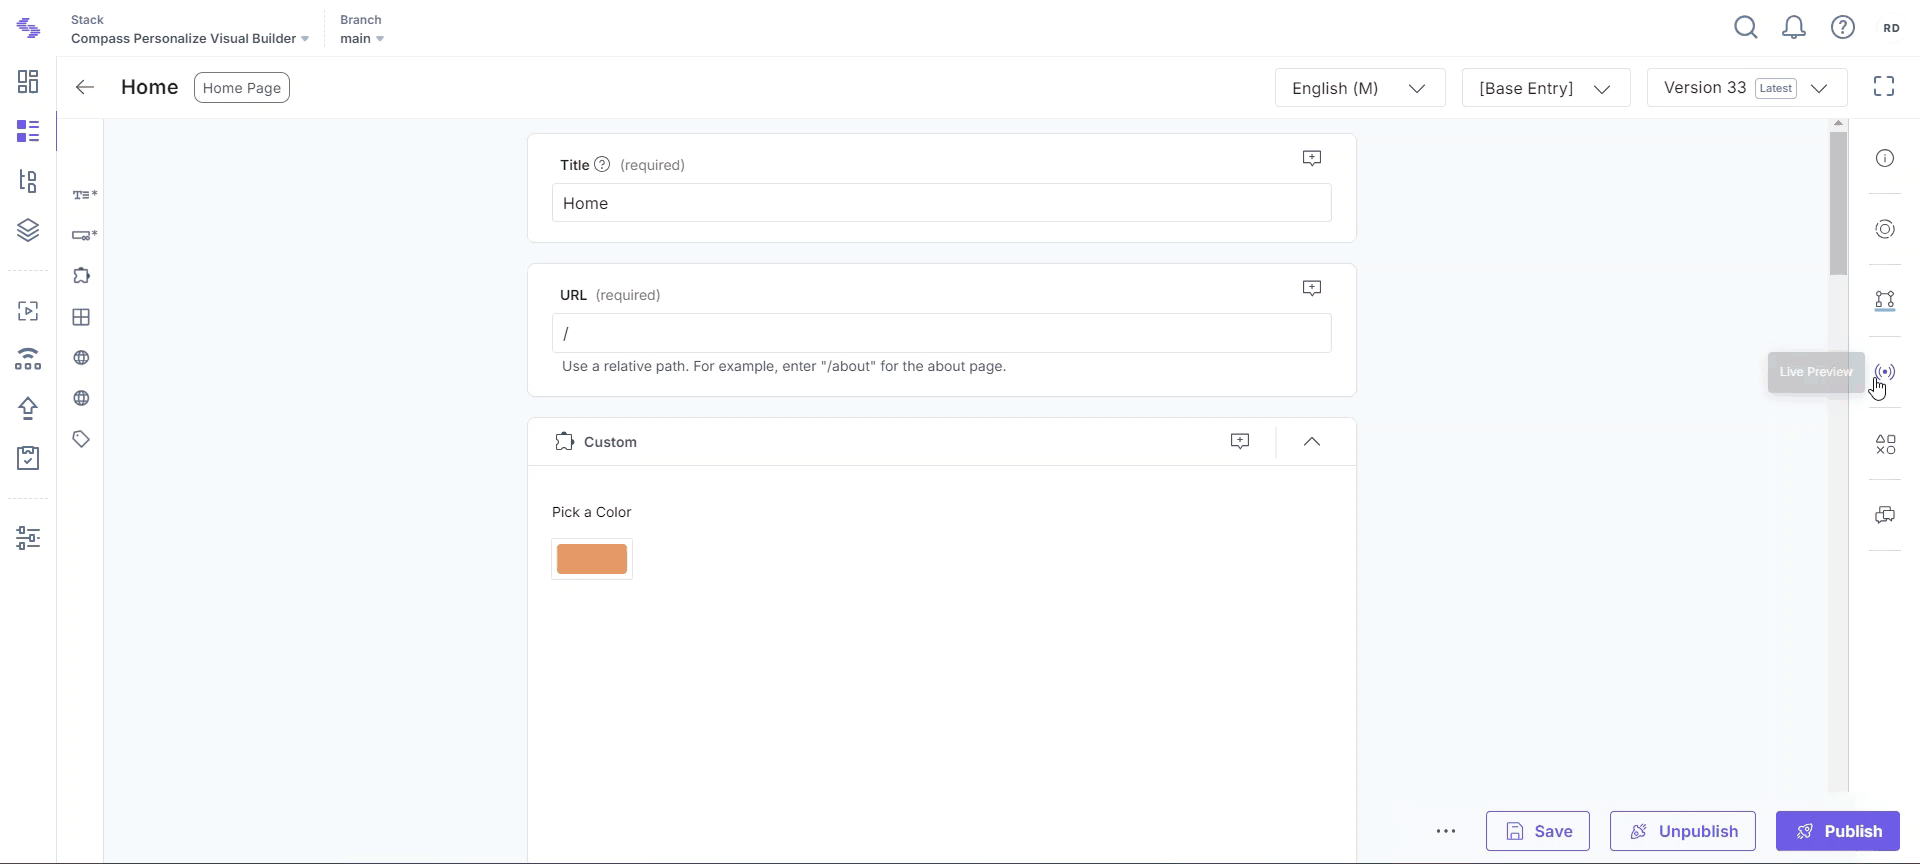1920x864 pixels.
Task: Open the search magnifier icon
Action: 1746,28
